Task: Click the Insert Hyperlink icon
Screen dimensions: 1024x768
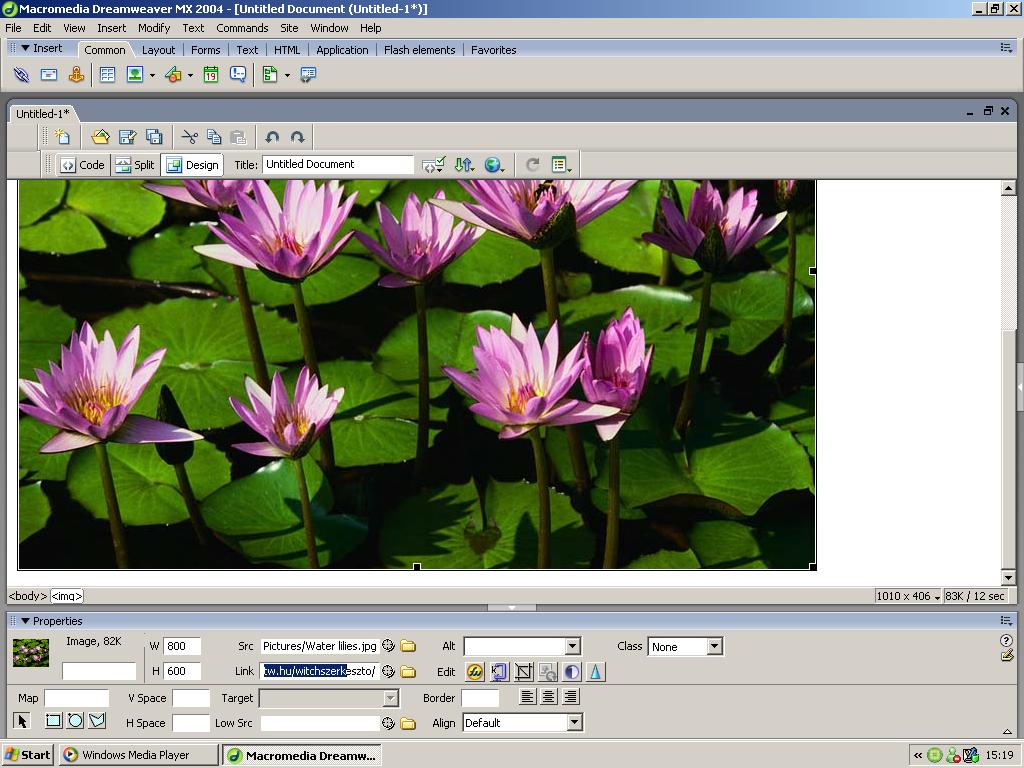Action: pos(21,75)
